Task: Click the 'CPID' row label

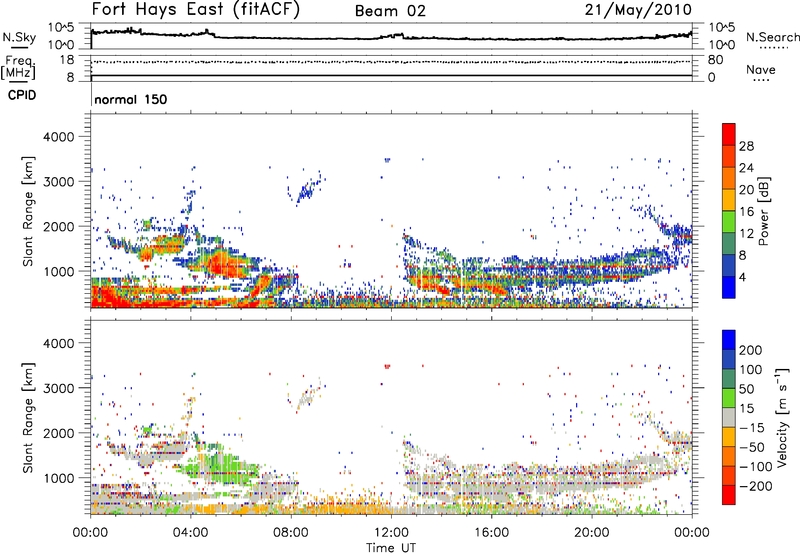Action: (x=22, y=95)
